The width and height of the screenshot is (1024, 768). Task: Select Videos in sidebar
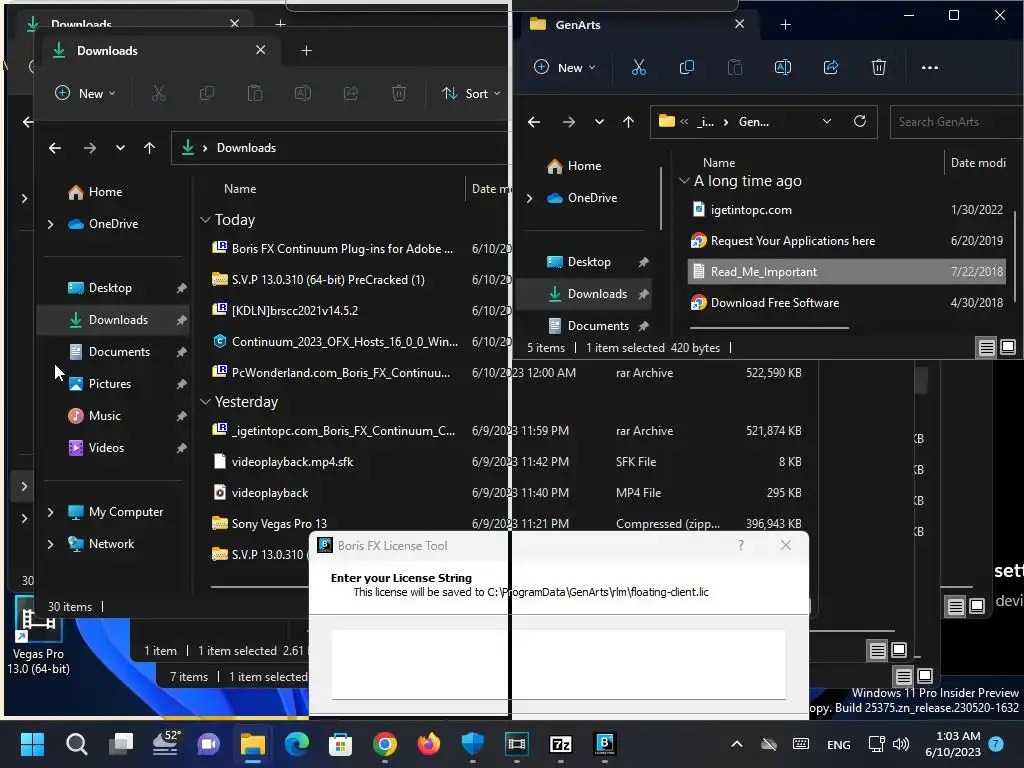tap(106, 448)
